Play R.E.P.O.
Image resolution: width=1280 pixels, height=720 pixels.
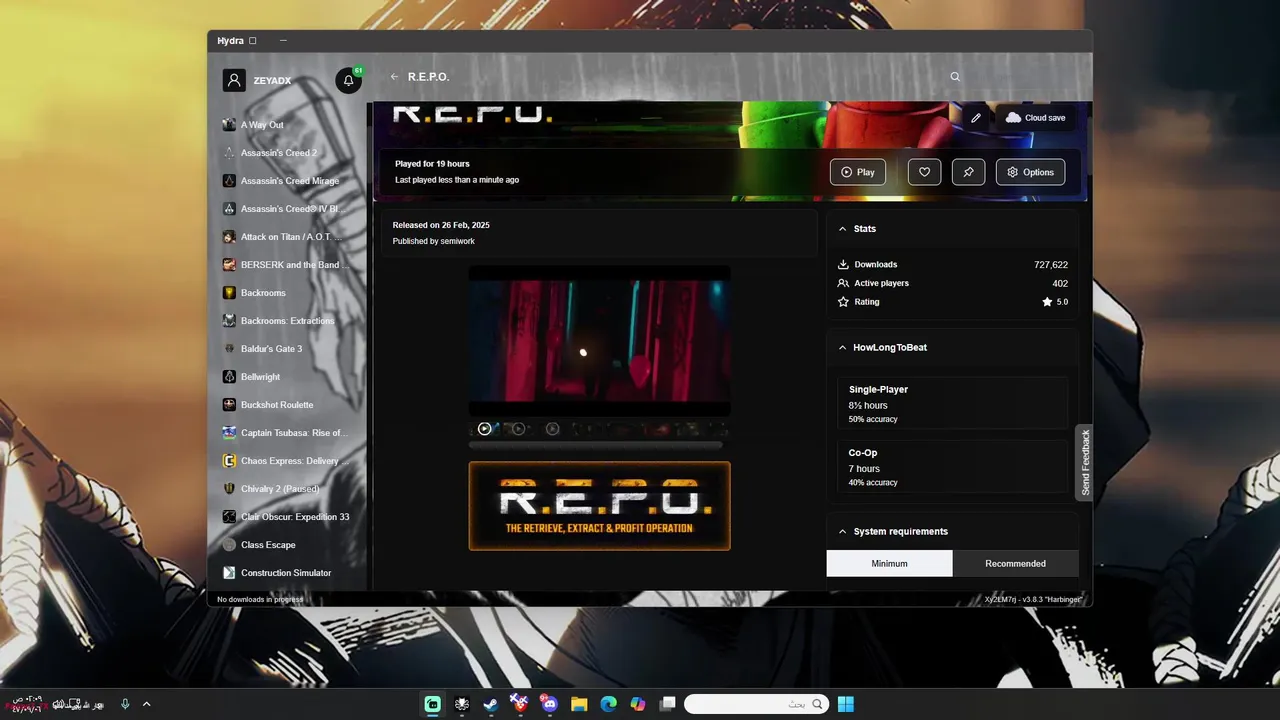click(858, 172)
